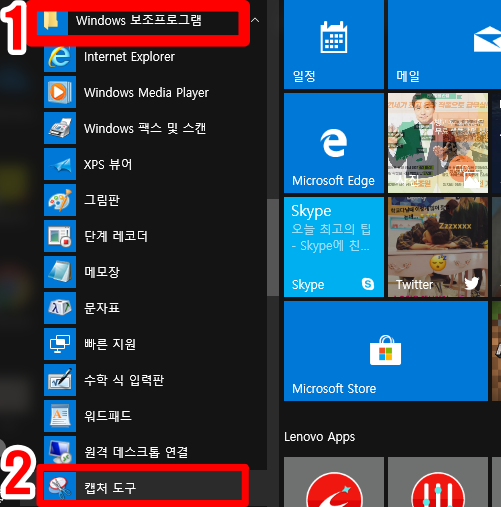Screen dimensions: 501x507
Task: Select the Internet Explorer label
Action: tap(129, 57)
